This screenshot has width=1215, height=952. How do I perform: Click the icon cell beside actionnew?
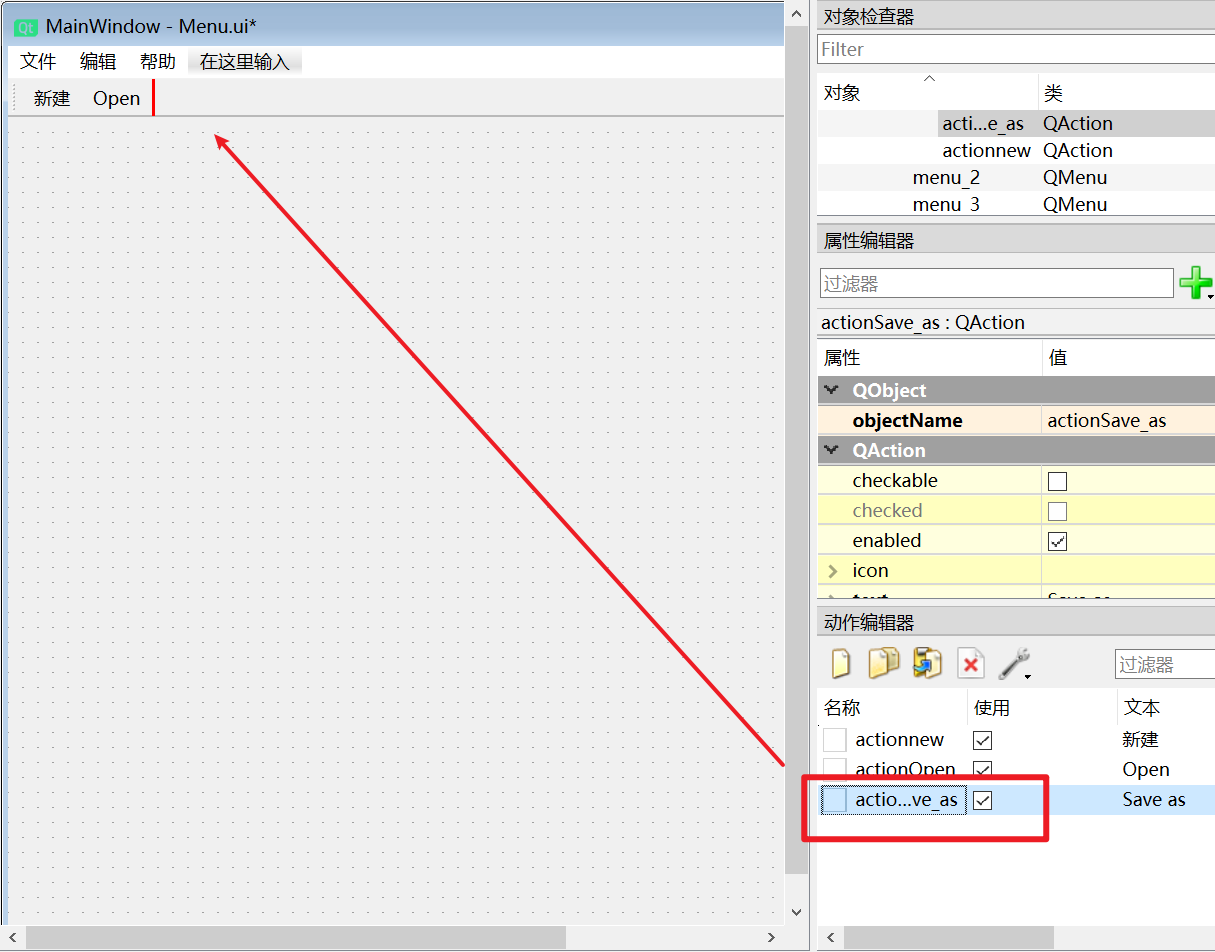(x=835, y=740)
